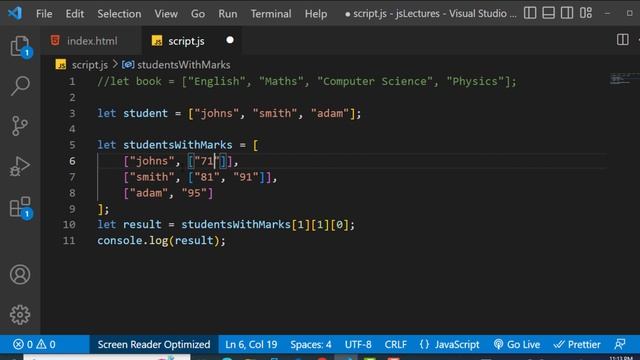Click the VS Code logo icon
This screenshot has width=640, height=360.
pyautogui.click(x=15, y=13)
